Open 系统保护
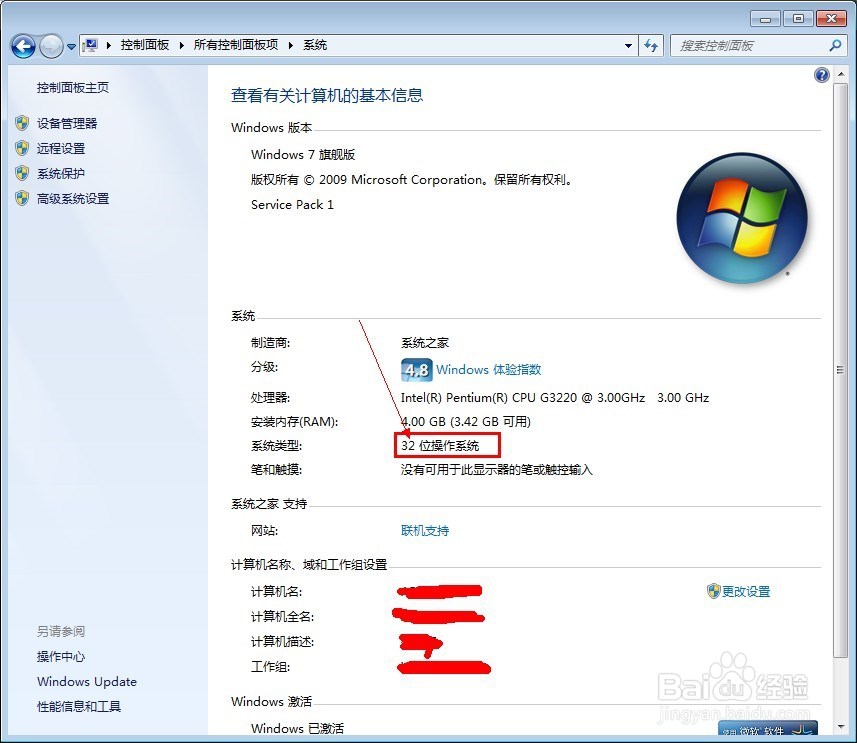The height and width of the screenshot is (743, 857). tap(61, 174)
